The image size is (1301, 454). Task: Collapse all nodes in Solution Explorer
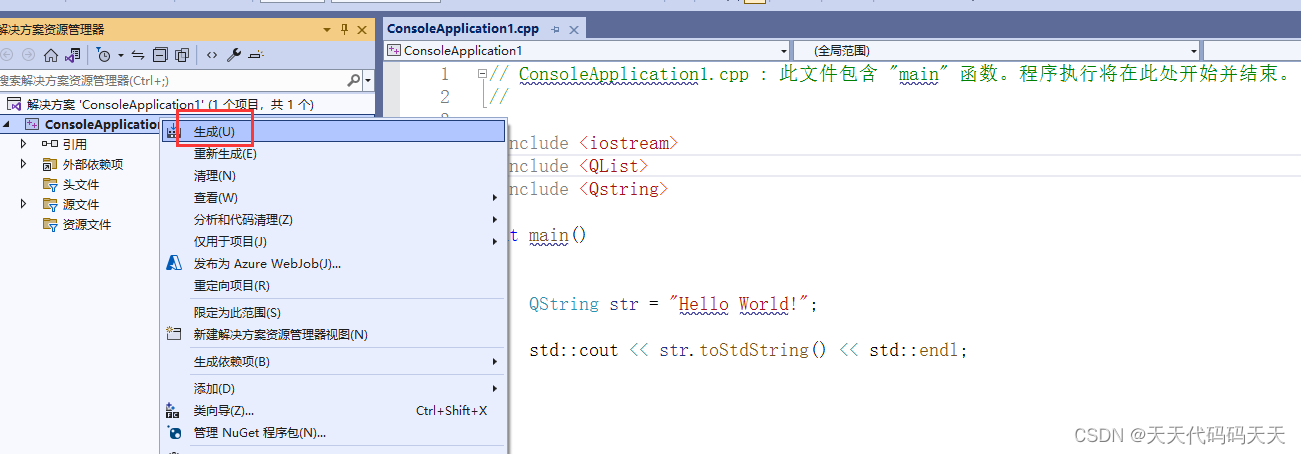pyautogui.click(x=161, y=55)
